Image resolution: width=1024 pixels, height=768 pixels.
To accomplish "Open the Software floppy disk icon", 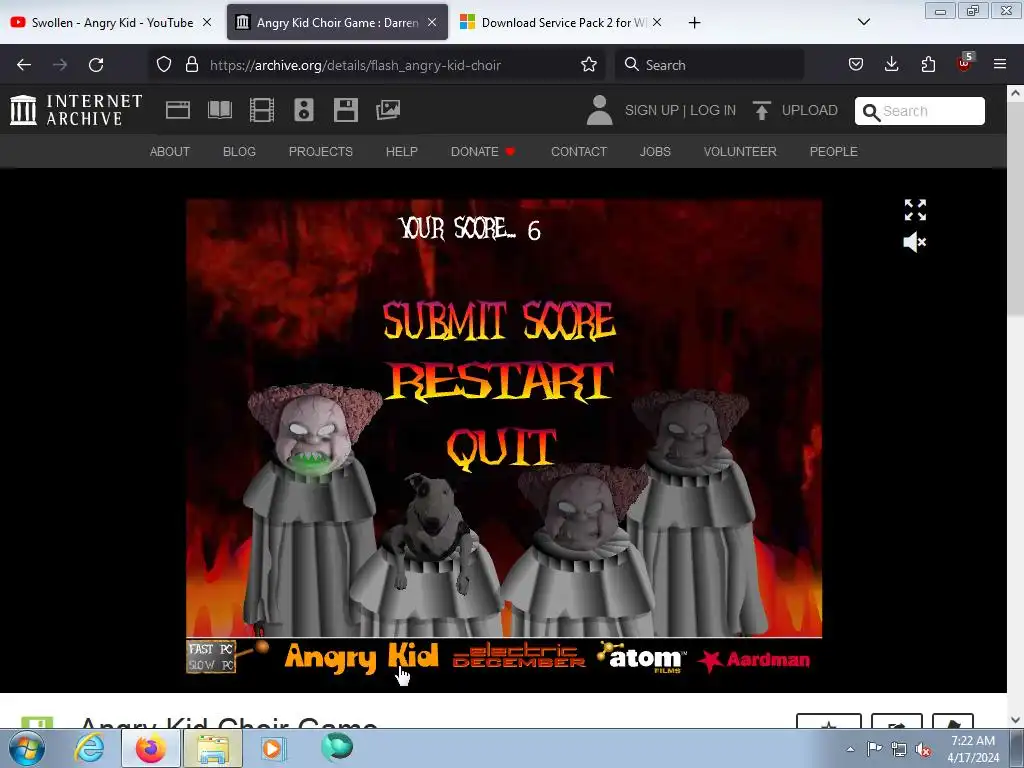I will click(x=345, y=110).
